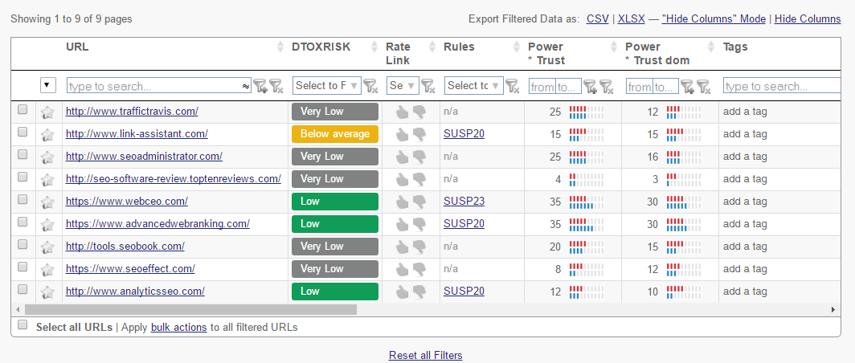Reset all Filters
The width and height of the screenshot is (855, 363).
425,355
